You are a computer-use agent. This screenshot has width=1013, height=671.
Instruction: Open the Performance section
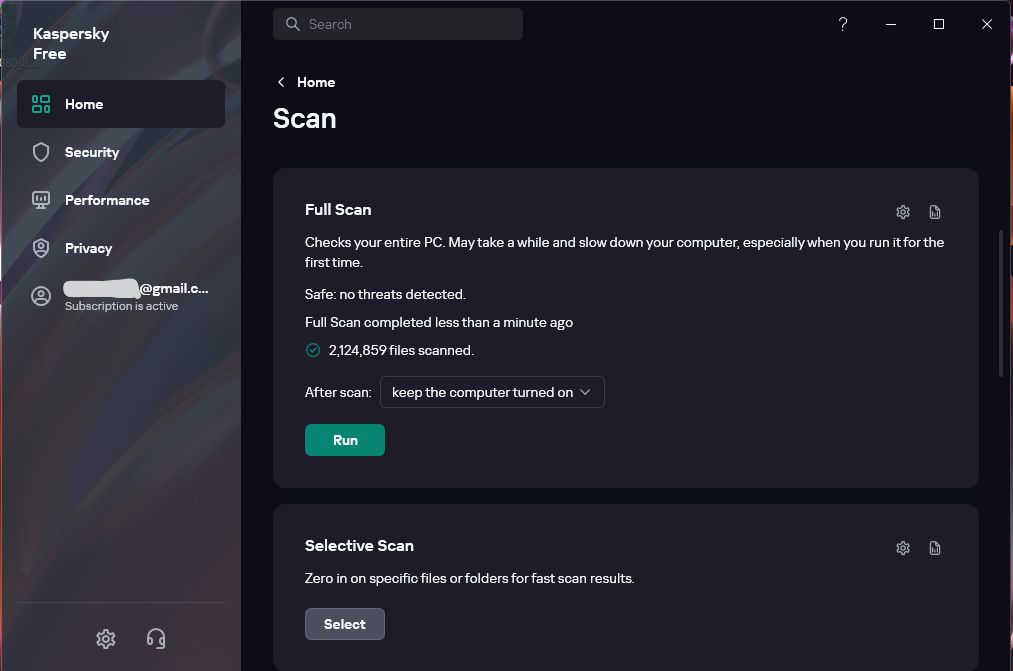click(121, 200)
